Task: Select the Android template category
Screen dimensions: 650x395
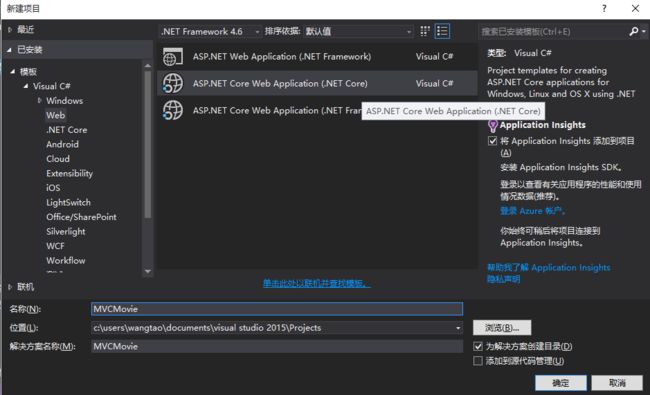Action: pyautogui.click(x=63, y=144)
